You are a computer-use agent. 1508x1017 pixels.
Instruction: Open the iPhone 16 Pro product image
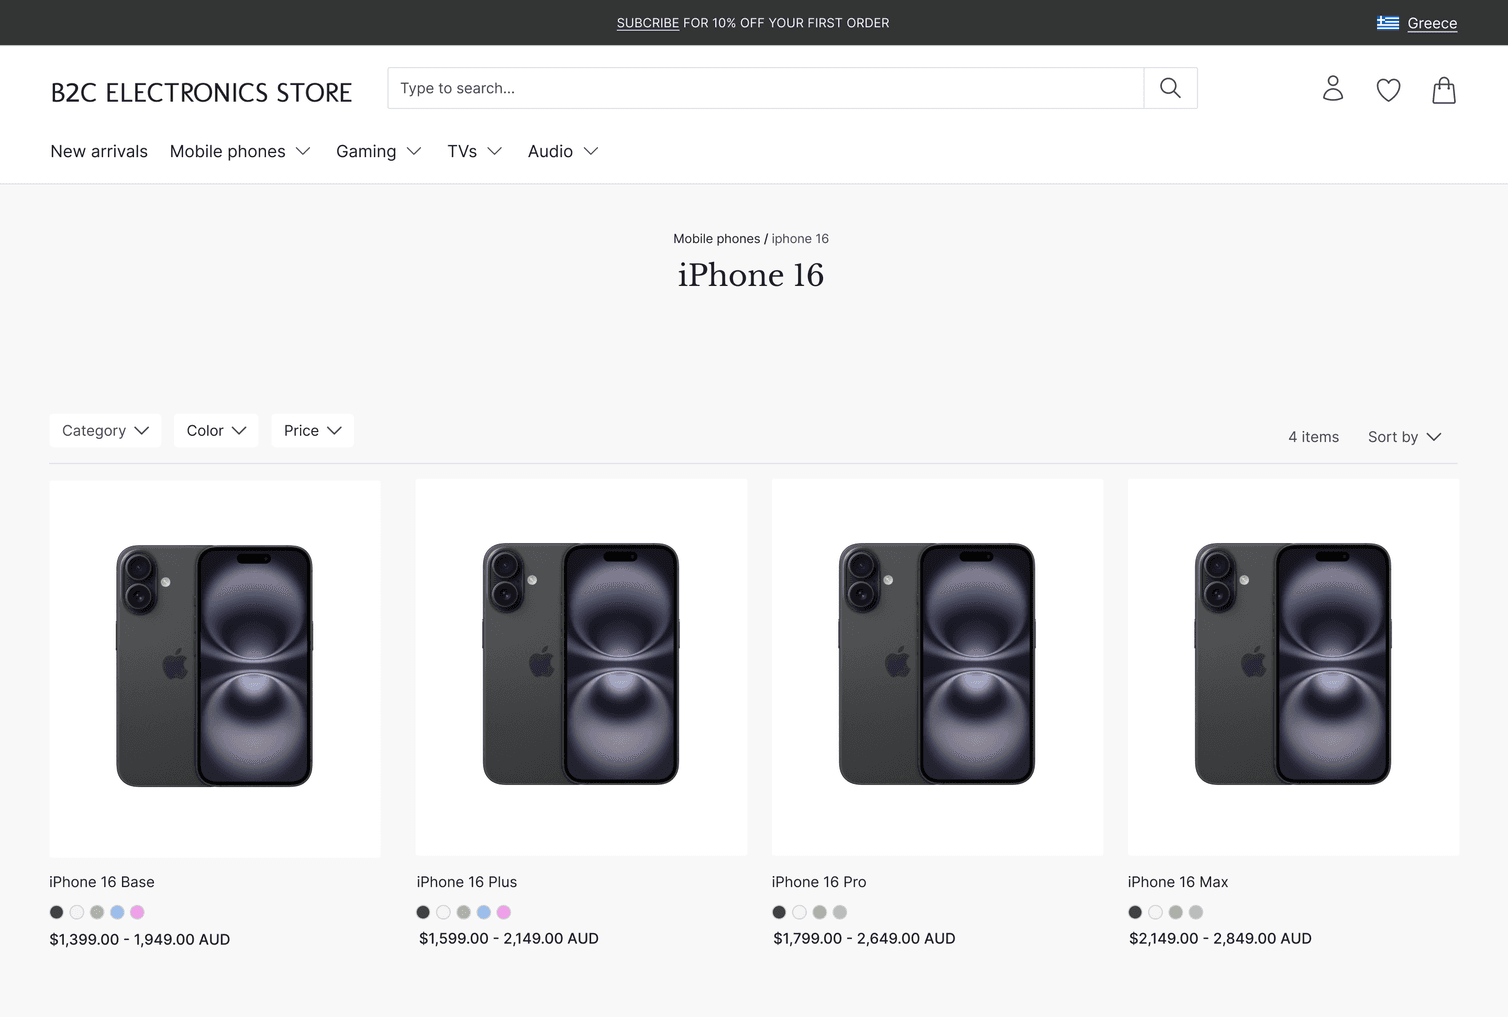(x=937, y=665)
